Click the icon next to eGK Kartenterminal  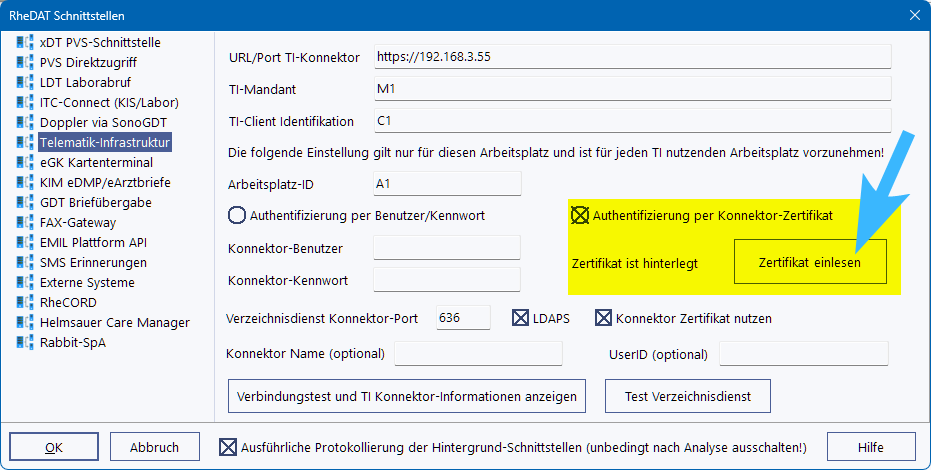point(25,163)
